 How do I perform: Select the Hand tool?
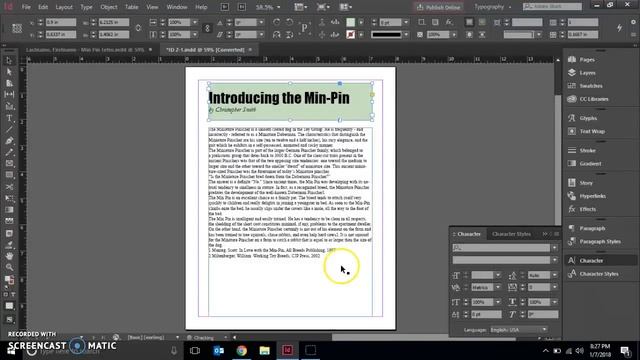pos(9,256)
